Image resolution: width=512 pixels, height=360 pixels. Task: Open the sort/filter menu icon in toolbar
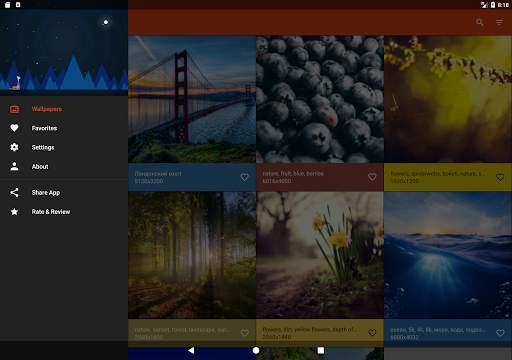499,22
